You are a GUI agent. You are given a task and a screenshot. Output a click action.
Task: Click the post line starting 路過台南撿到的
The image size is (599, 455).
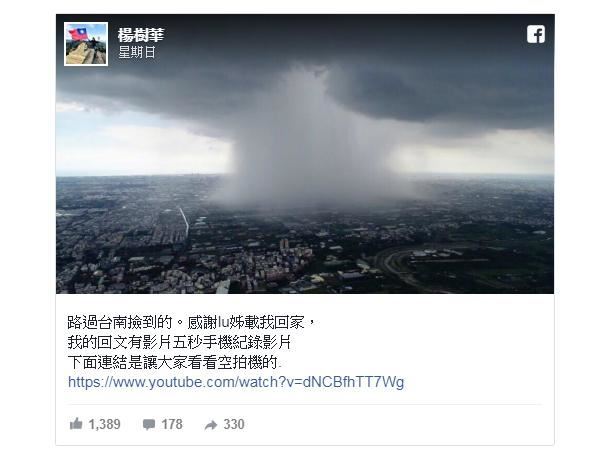click(x=191, y=322)
